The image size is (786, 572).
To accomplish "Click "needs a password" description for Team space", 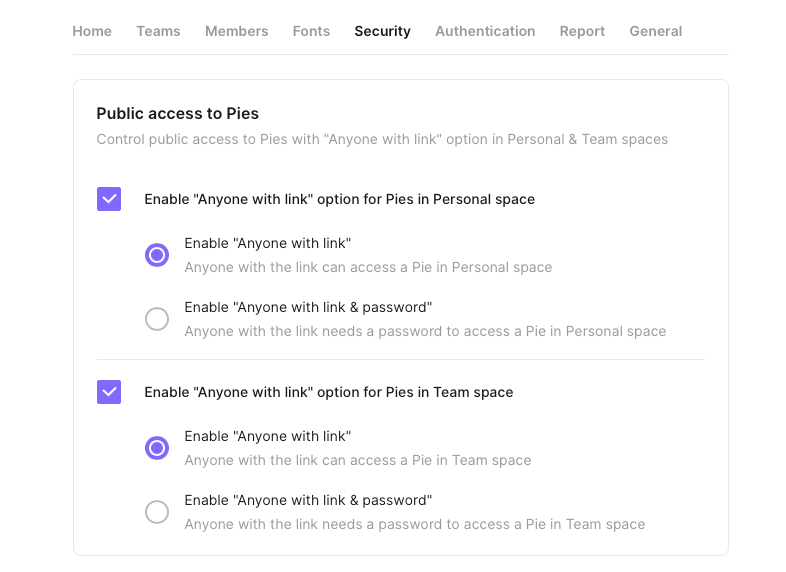I will (414, 524).
